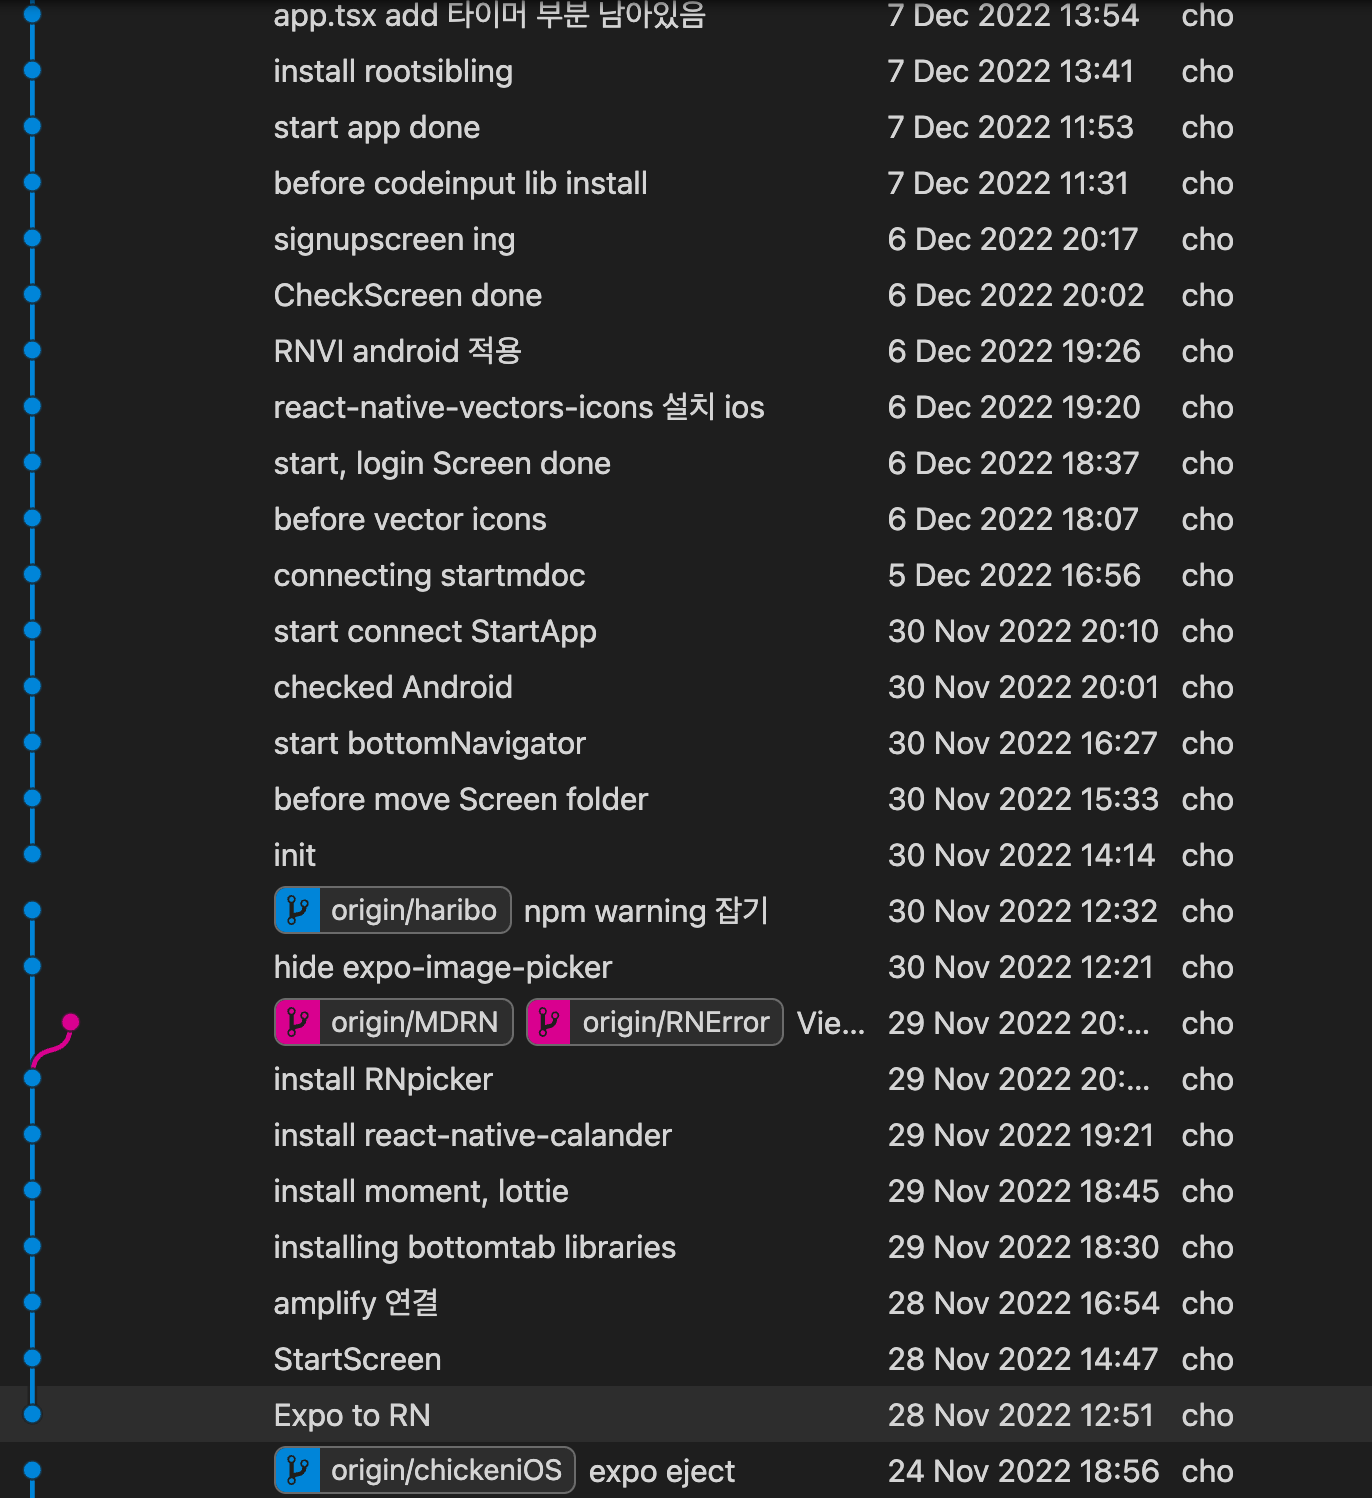Click author 'cho' on 'StartScreen' row

[1207, 1359]
